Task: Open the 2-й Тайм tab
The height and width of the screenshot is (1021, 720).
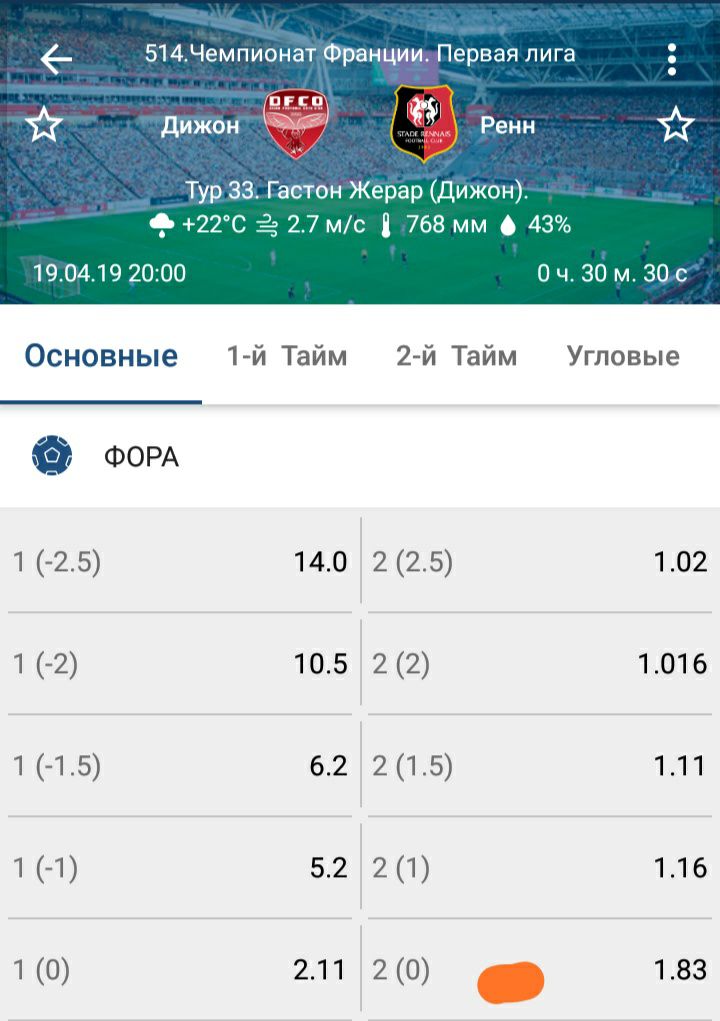Action: tap(456, 356)
